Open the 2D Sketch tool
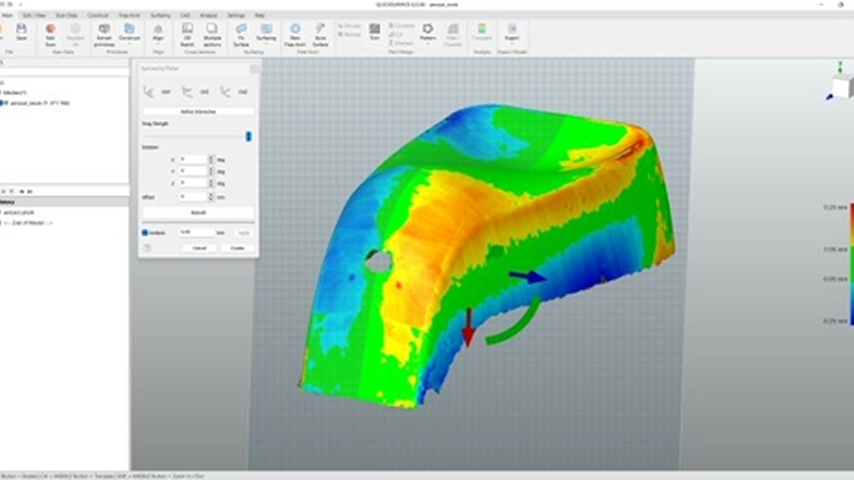Image resolution: width=854 pixels, height=480 pixels. (186, 34)
